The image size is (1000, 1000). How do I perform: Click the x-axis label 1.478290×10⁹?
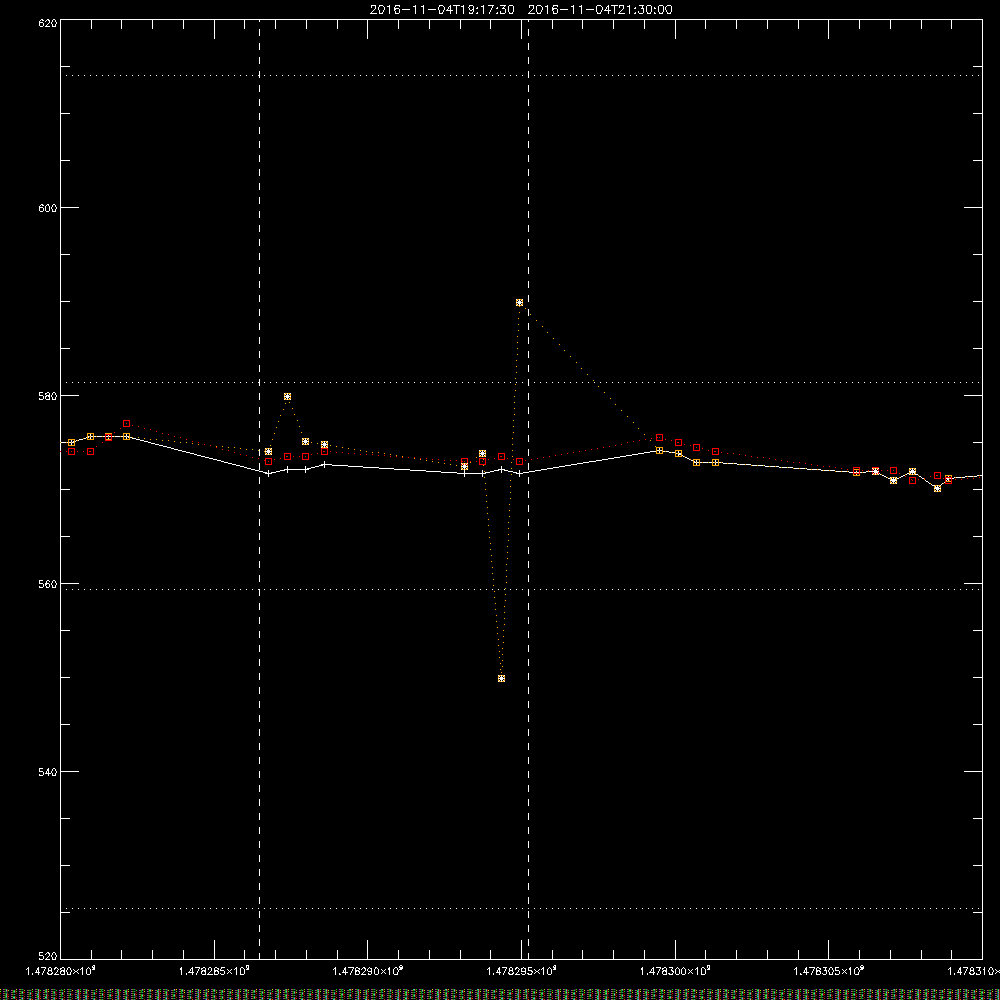[x=368, y=971]
